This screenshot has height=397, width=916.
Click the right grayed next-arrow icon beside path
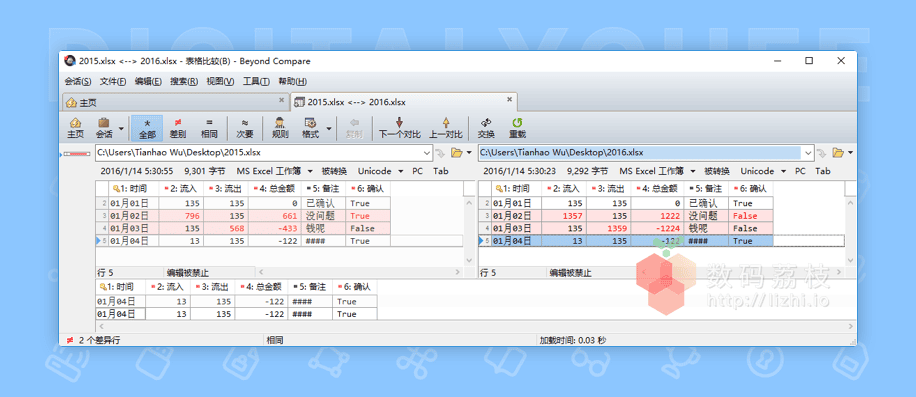click(x=822, y=153)
